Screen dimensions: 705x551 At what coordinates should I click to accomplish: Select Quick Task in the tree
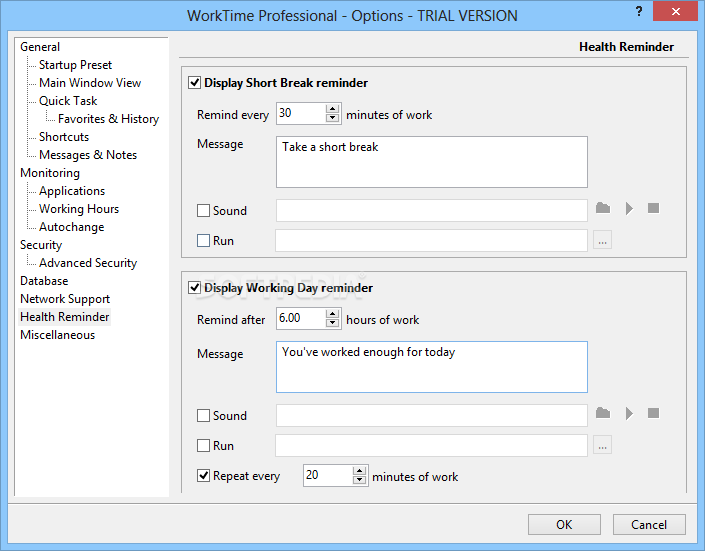tap(68, 101)
